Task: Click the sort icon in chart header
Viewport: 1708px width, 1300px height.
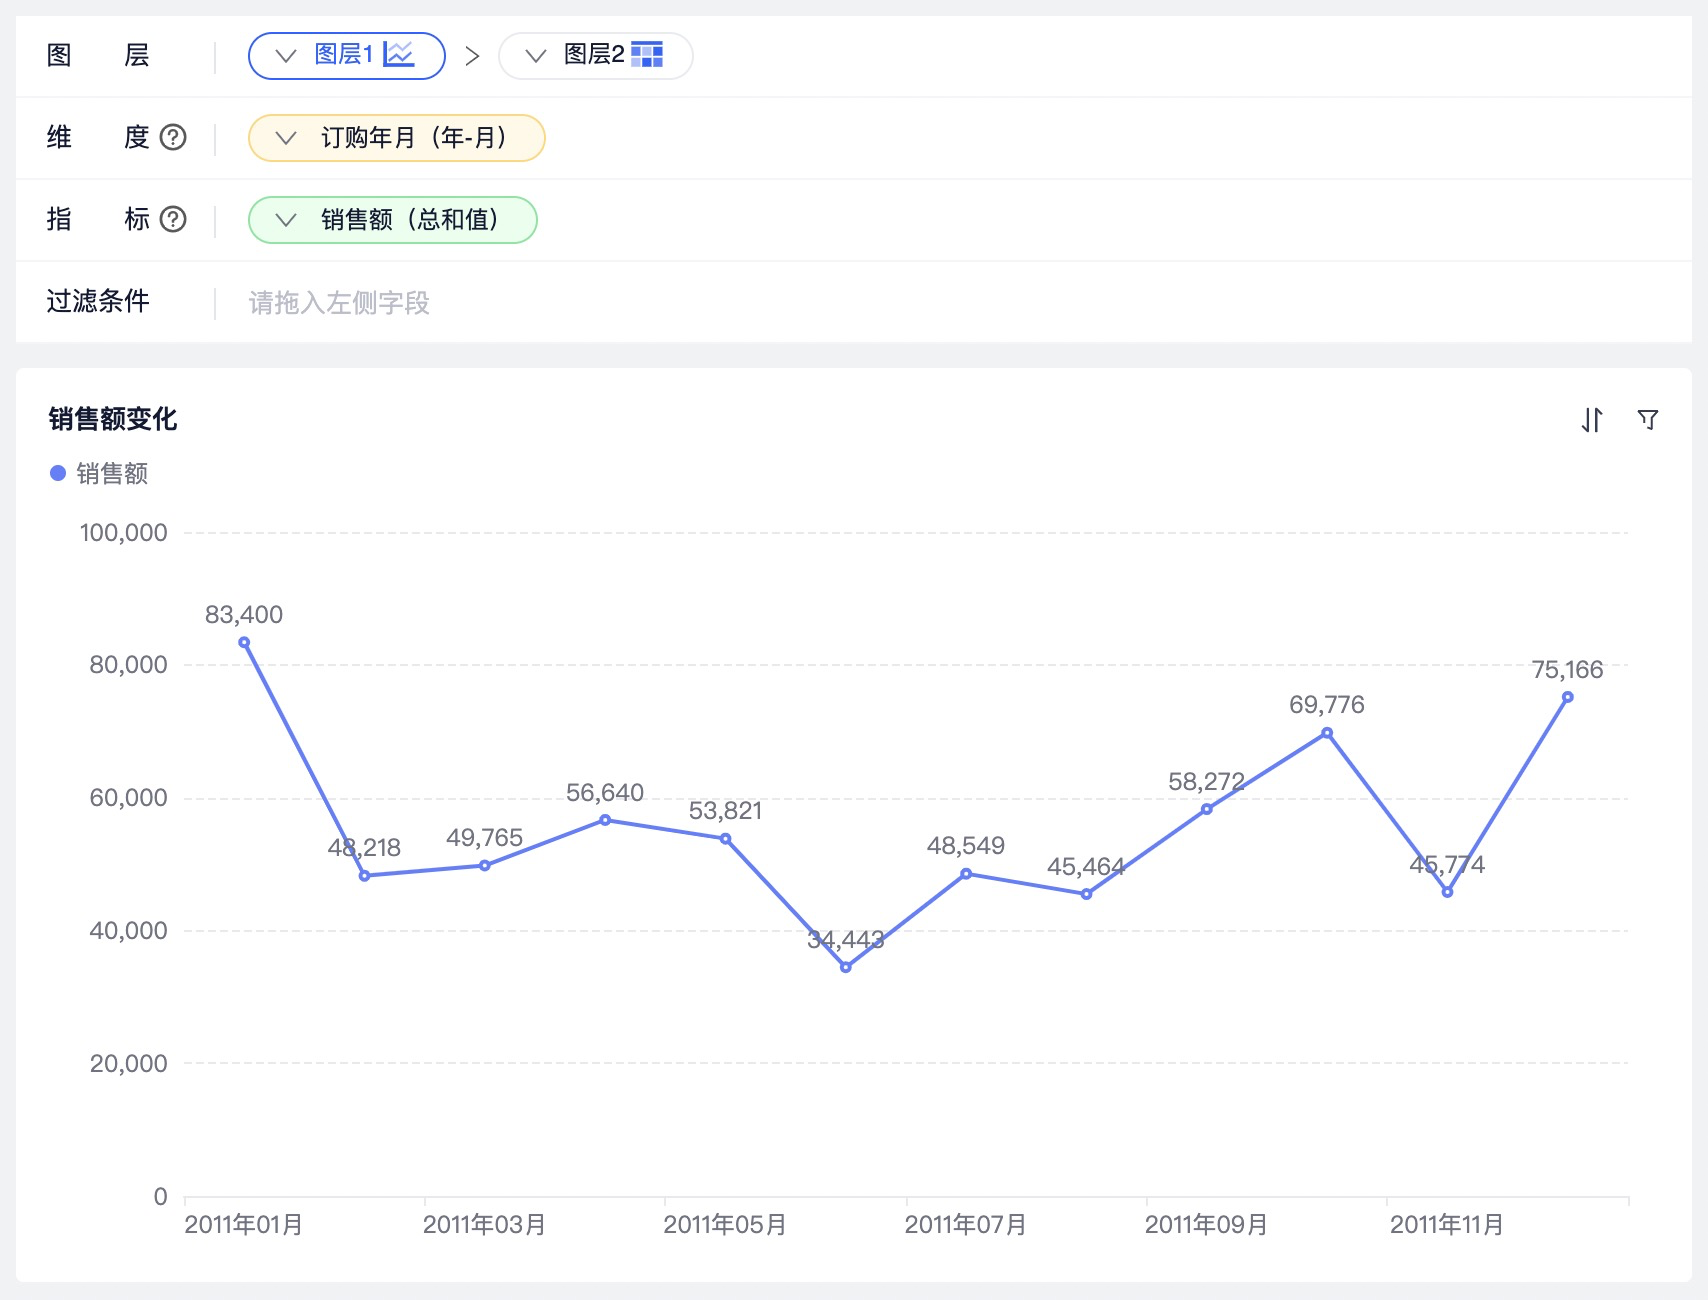Action: [x=1592, y=420]
